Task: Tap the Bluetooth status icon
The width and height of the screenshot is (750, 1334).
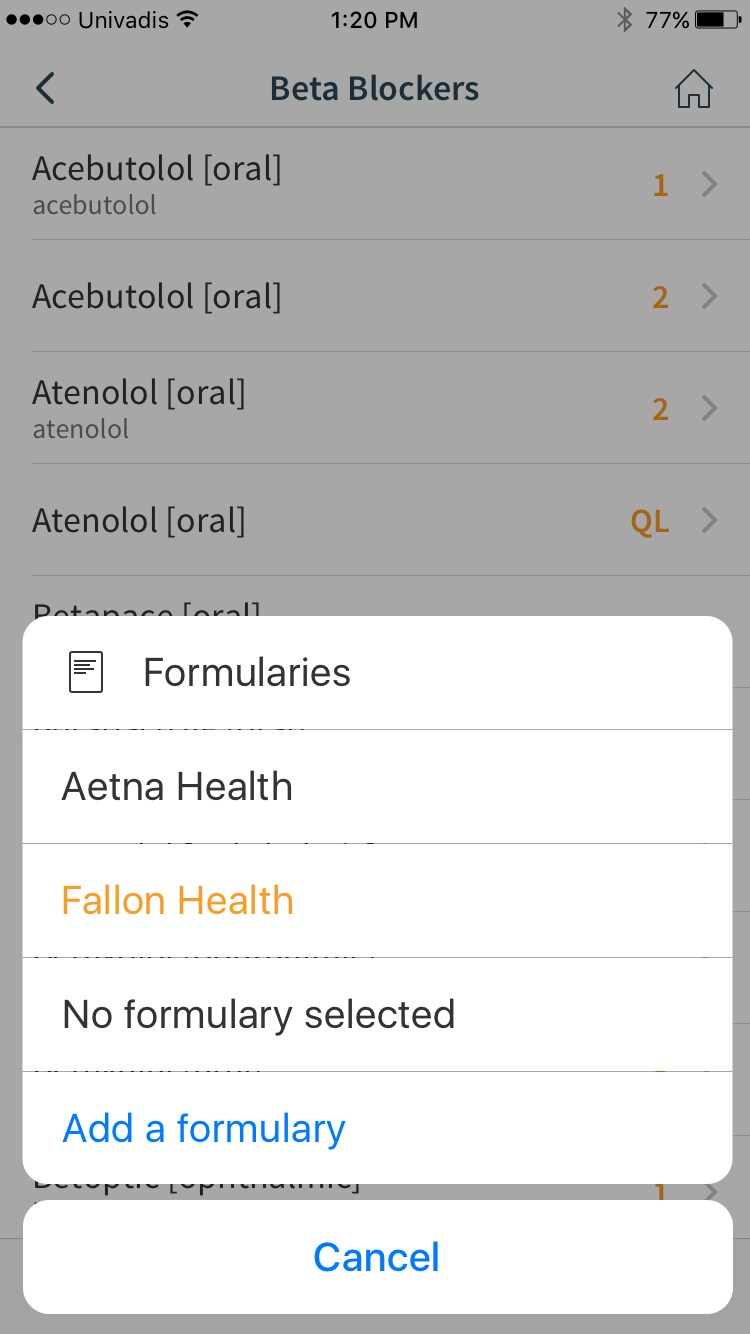Action: pos(624,19)
